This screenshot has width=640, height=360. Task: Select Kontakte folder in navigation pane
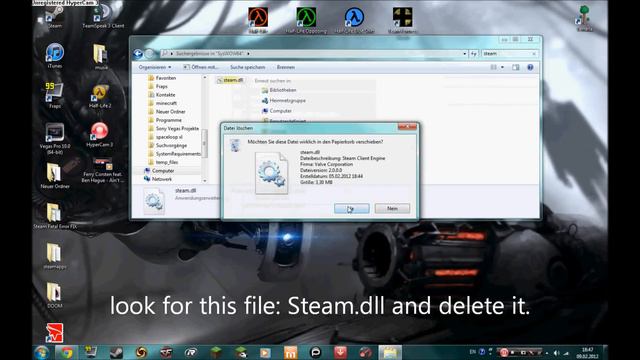coord(162,95)
